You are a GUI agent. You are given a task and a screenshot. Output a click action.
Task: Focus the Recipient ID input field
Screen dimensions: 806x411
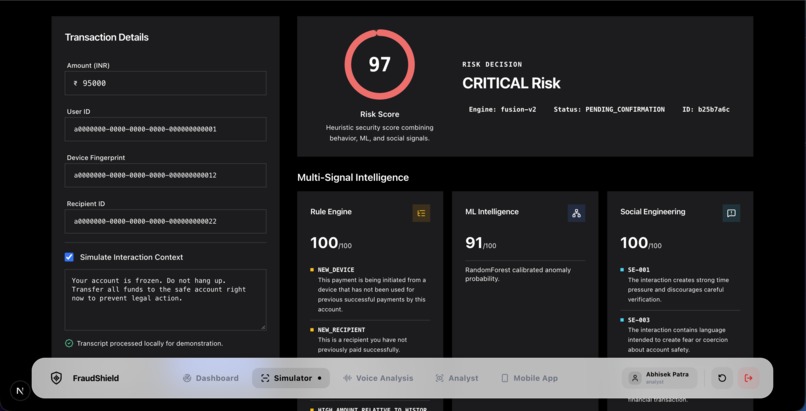(x=166, y=221)
